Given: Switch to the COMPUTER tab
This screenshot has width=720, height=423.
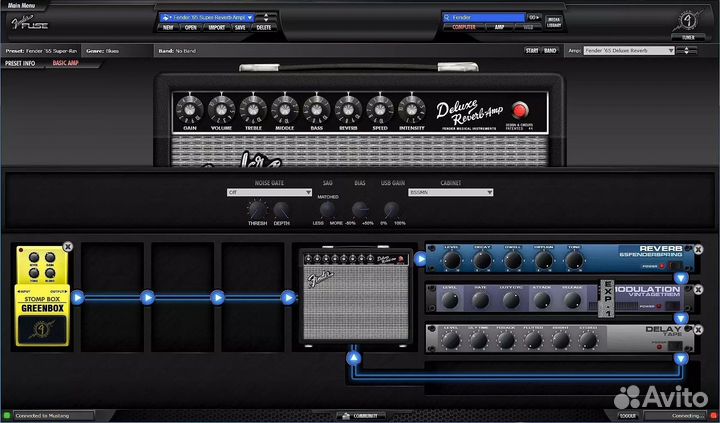Looking at the screenshot, I should coord(464,28).
